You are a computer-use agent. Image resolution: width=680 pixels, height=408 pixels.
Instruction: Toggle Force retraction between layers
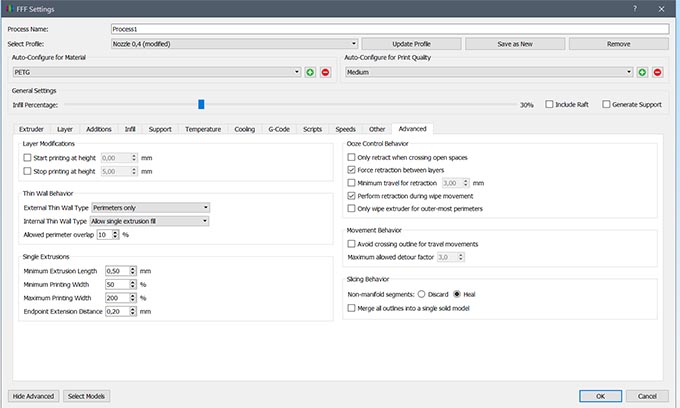[351, 171]
